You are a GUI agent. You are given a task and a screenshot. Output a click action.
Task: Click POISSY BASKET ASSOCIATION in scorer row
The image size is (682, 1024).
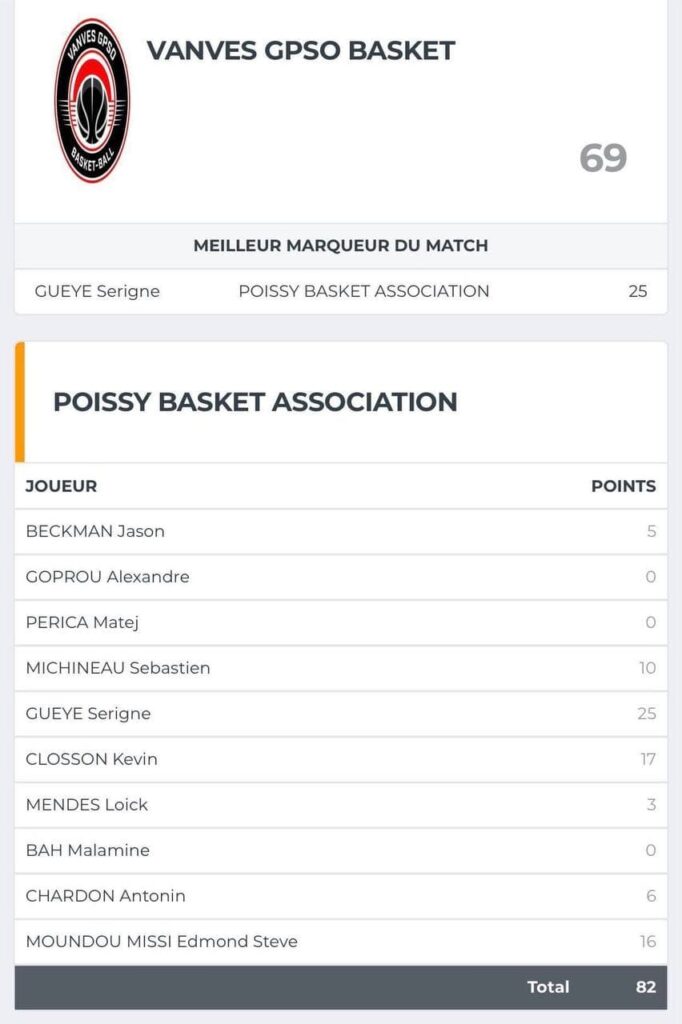click(364, 291)
